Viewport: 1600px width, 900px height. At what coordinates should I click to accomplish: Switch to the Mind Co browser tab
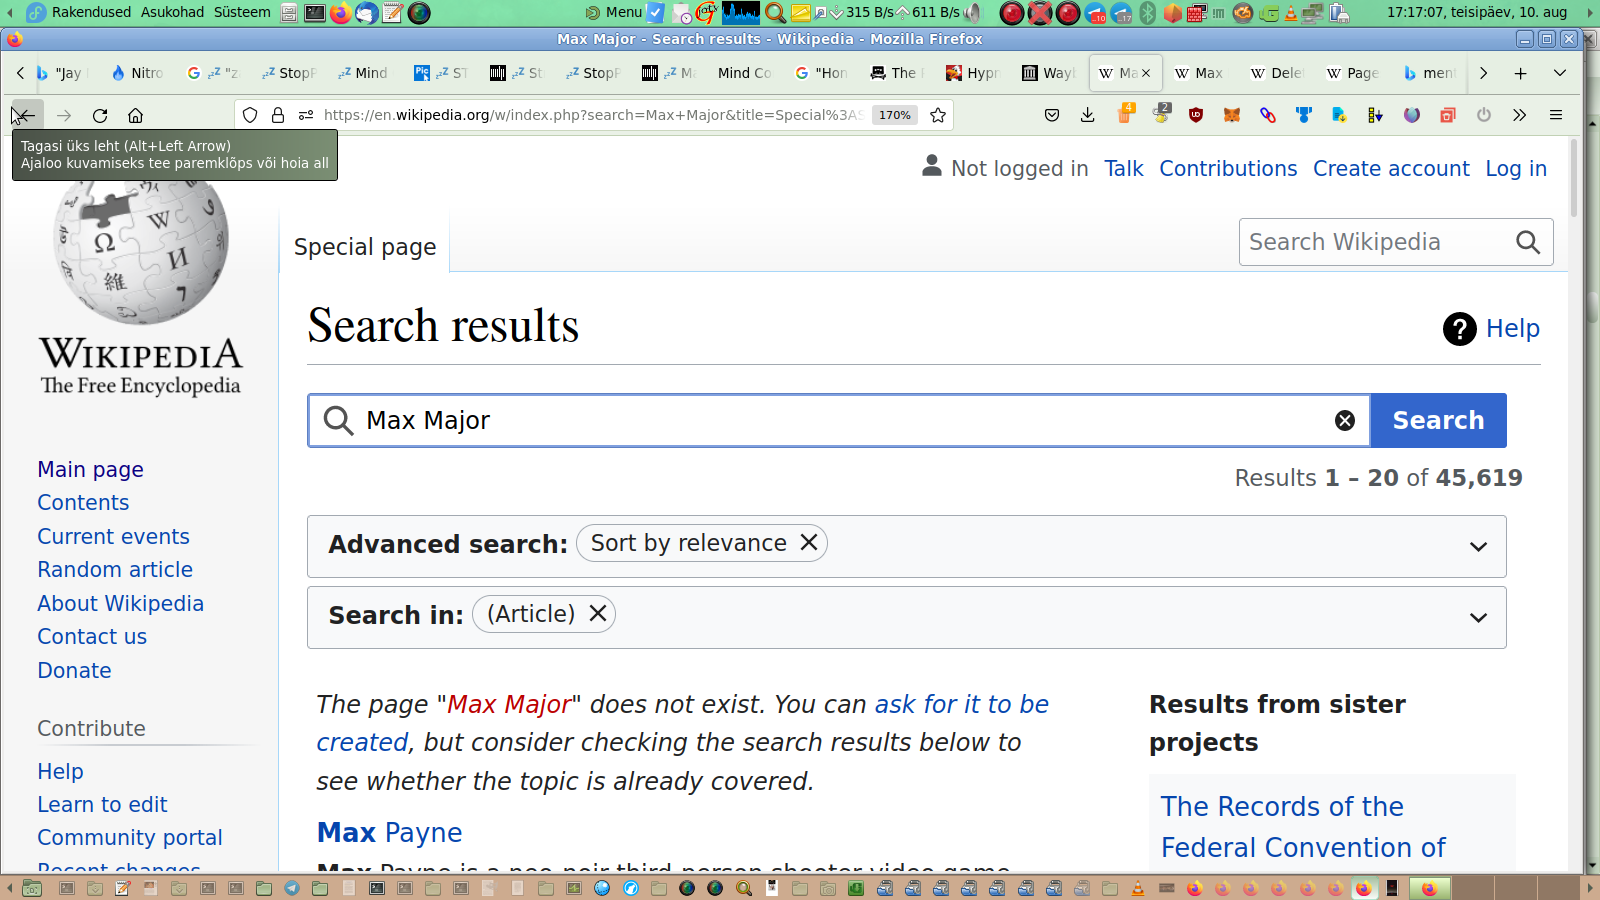coord(744,73)
